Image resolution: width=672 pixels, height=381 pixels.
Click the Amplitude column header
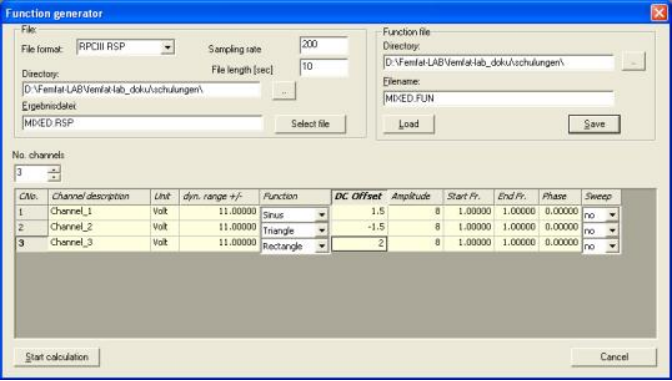coord(415,196)
